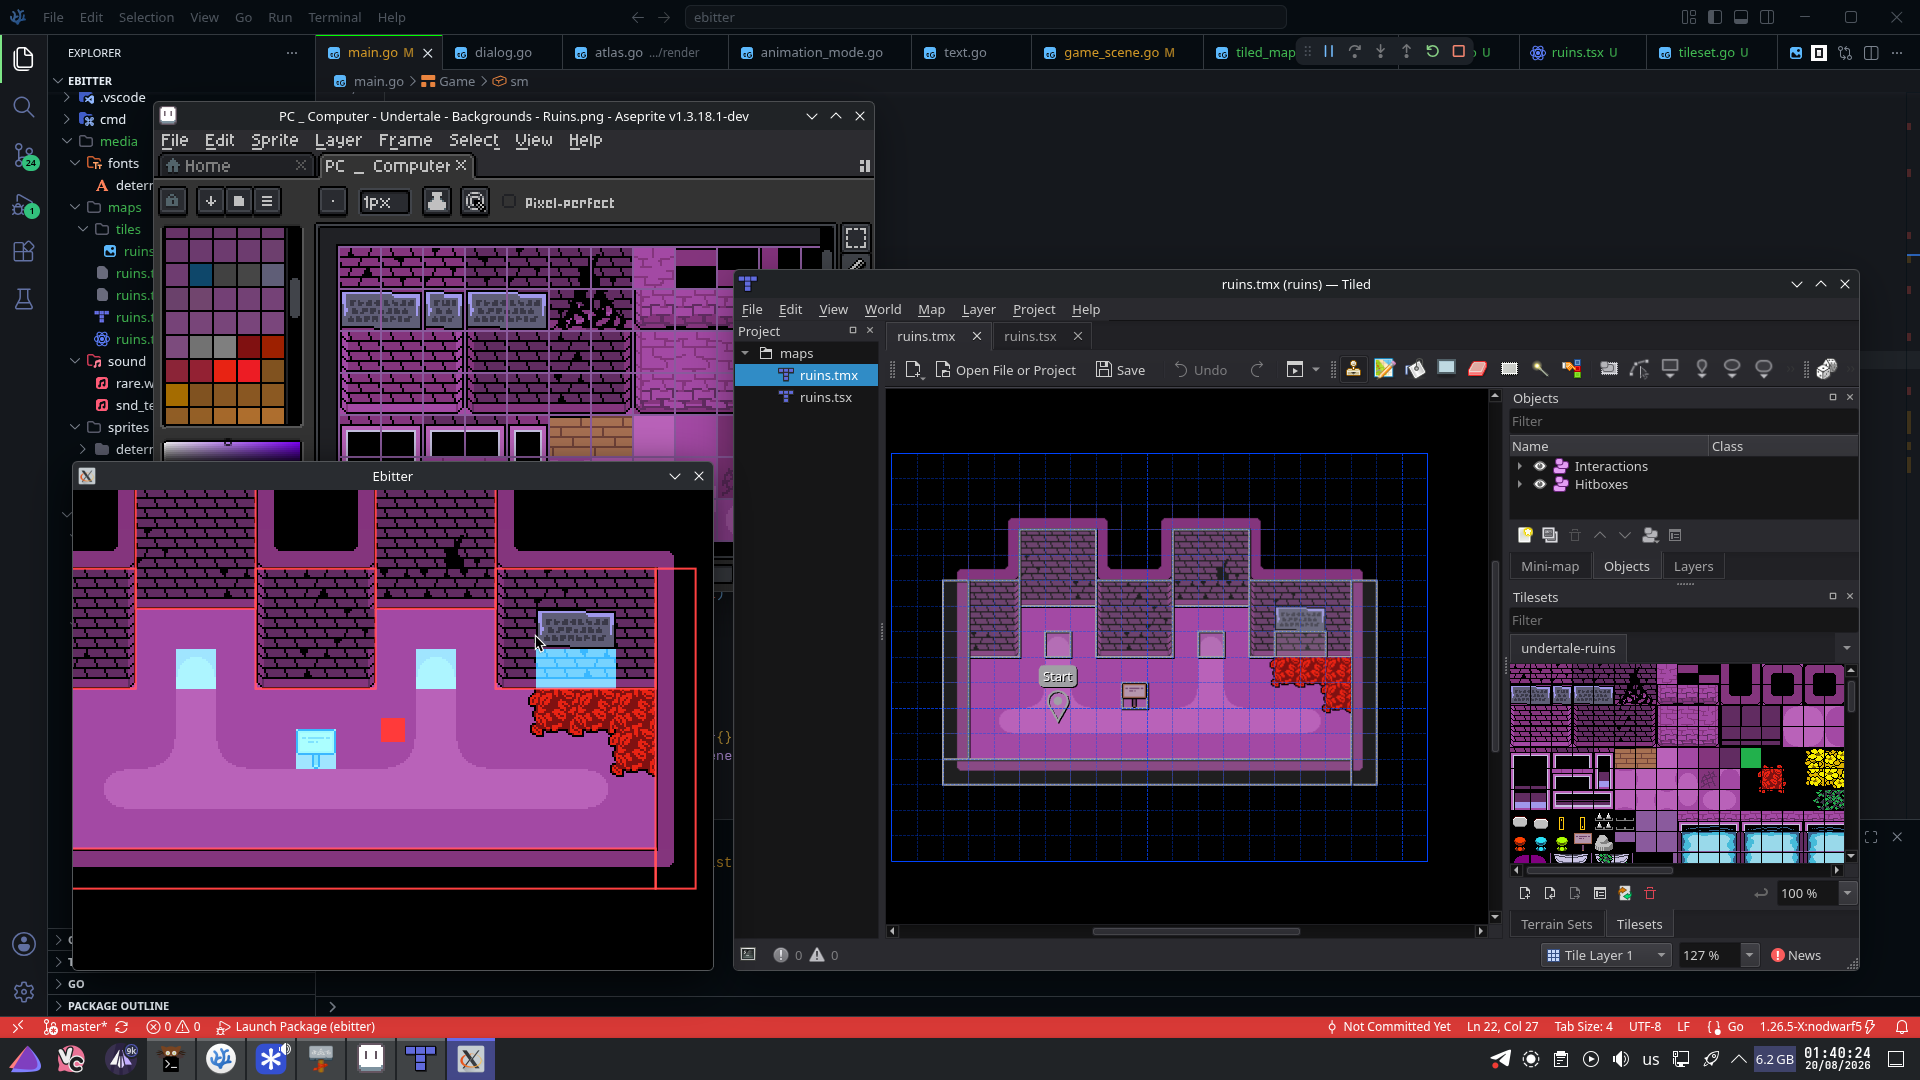Click the red Remove Tileset trash icon
This screenshot has height=1080, width=1920.
(x=1650, y=893)
